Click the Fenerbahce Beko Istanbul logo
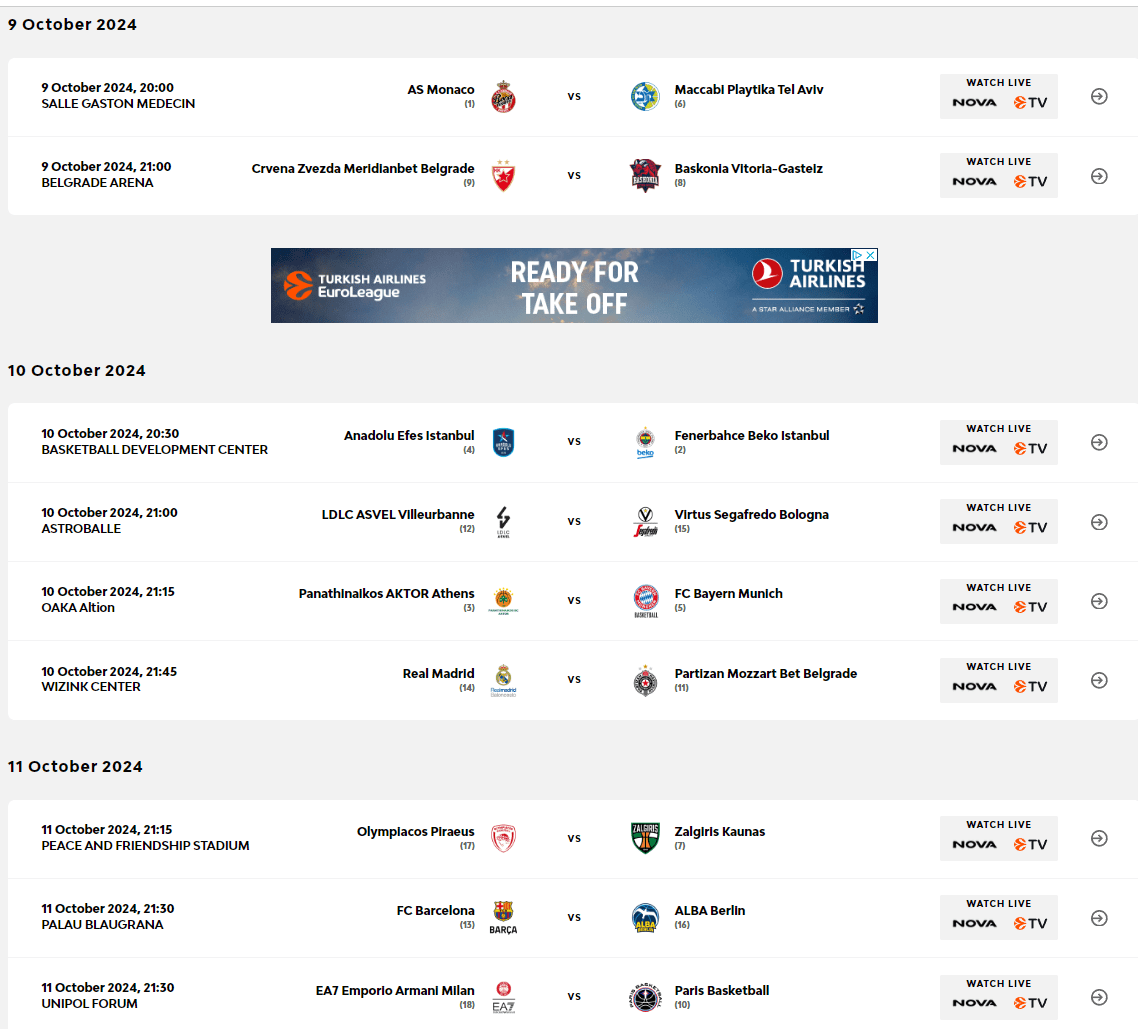 click(x=645, y=442)
